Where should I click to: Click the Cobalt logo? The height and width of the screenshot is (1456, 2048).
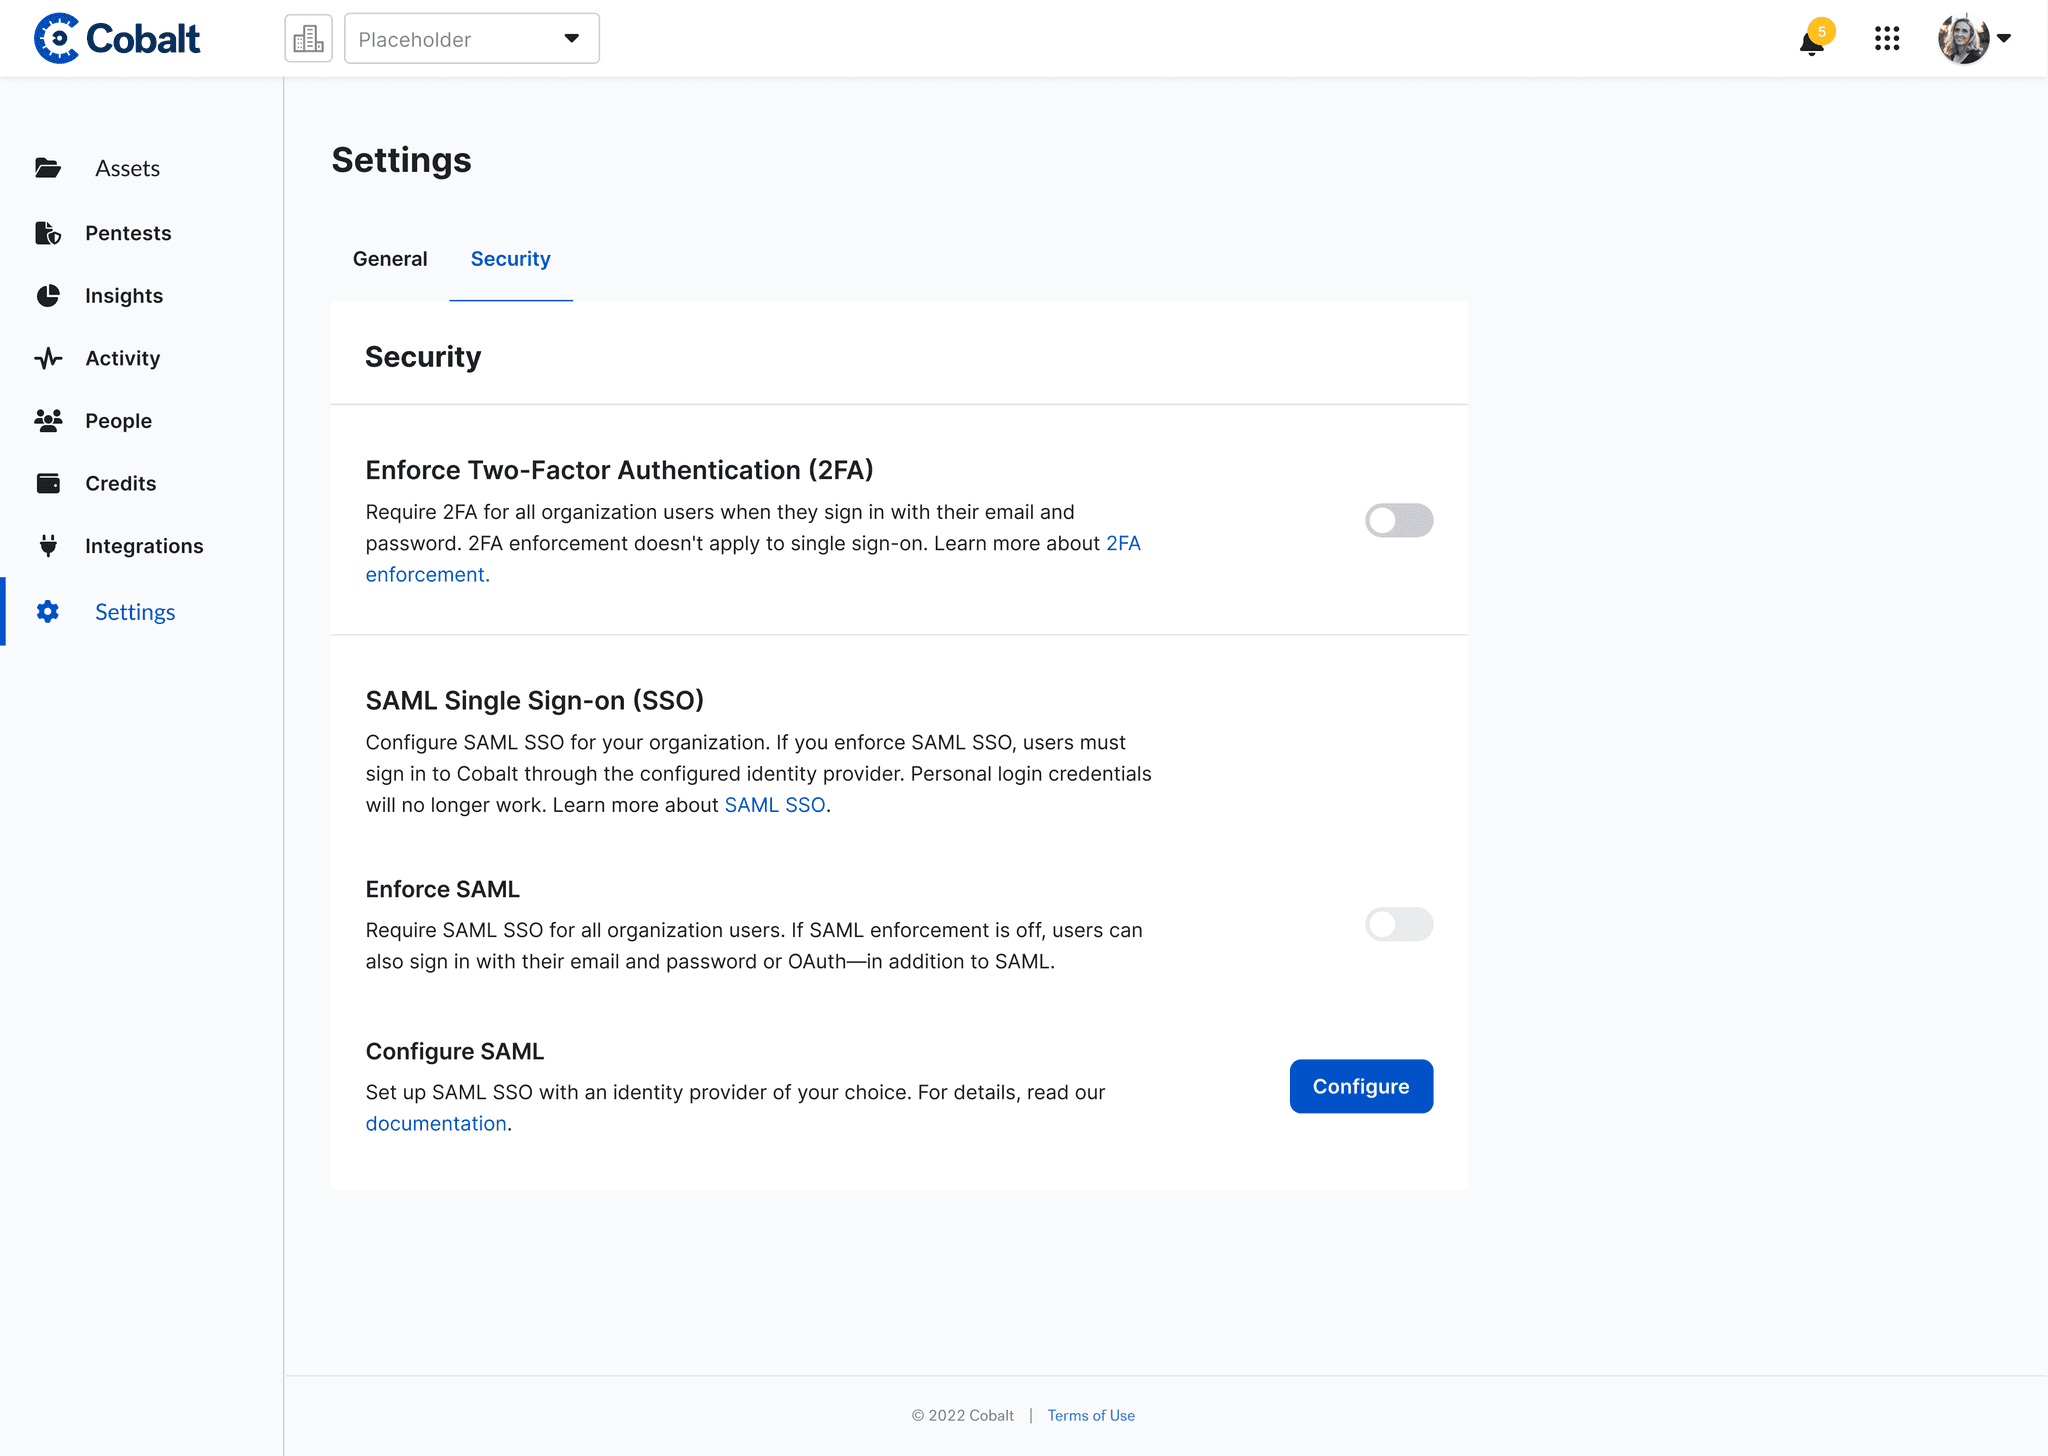[x=117, y=38]
